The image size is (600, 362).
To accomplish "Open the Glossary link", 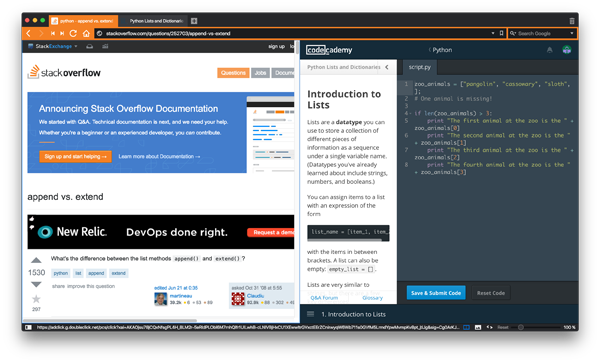I will 372,298.
